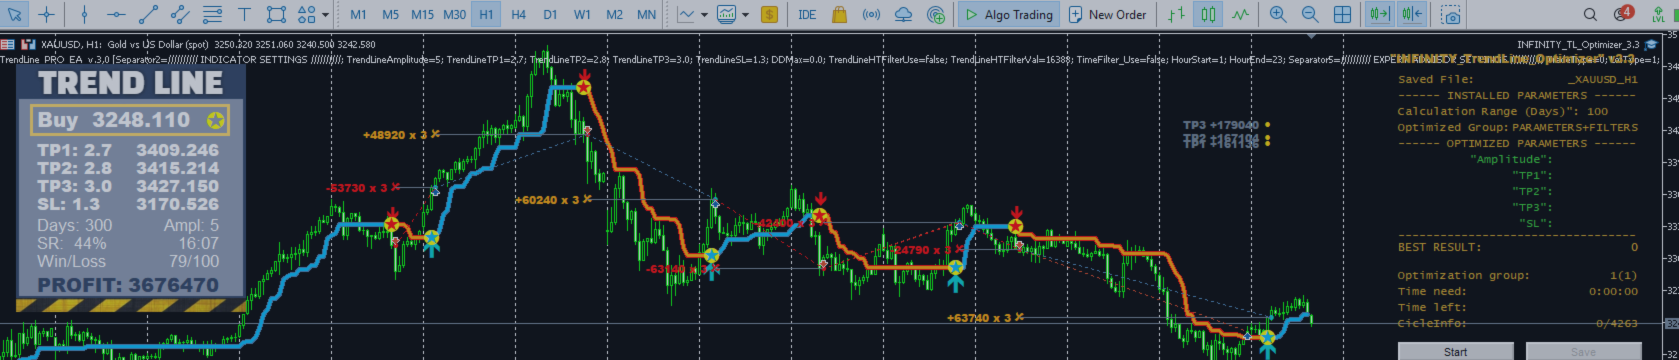Click the 'Calculation Range (Days)' value 100

[1597, 111]
